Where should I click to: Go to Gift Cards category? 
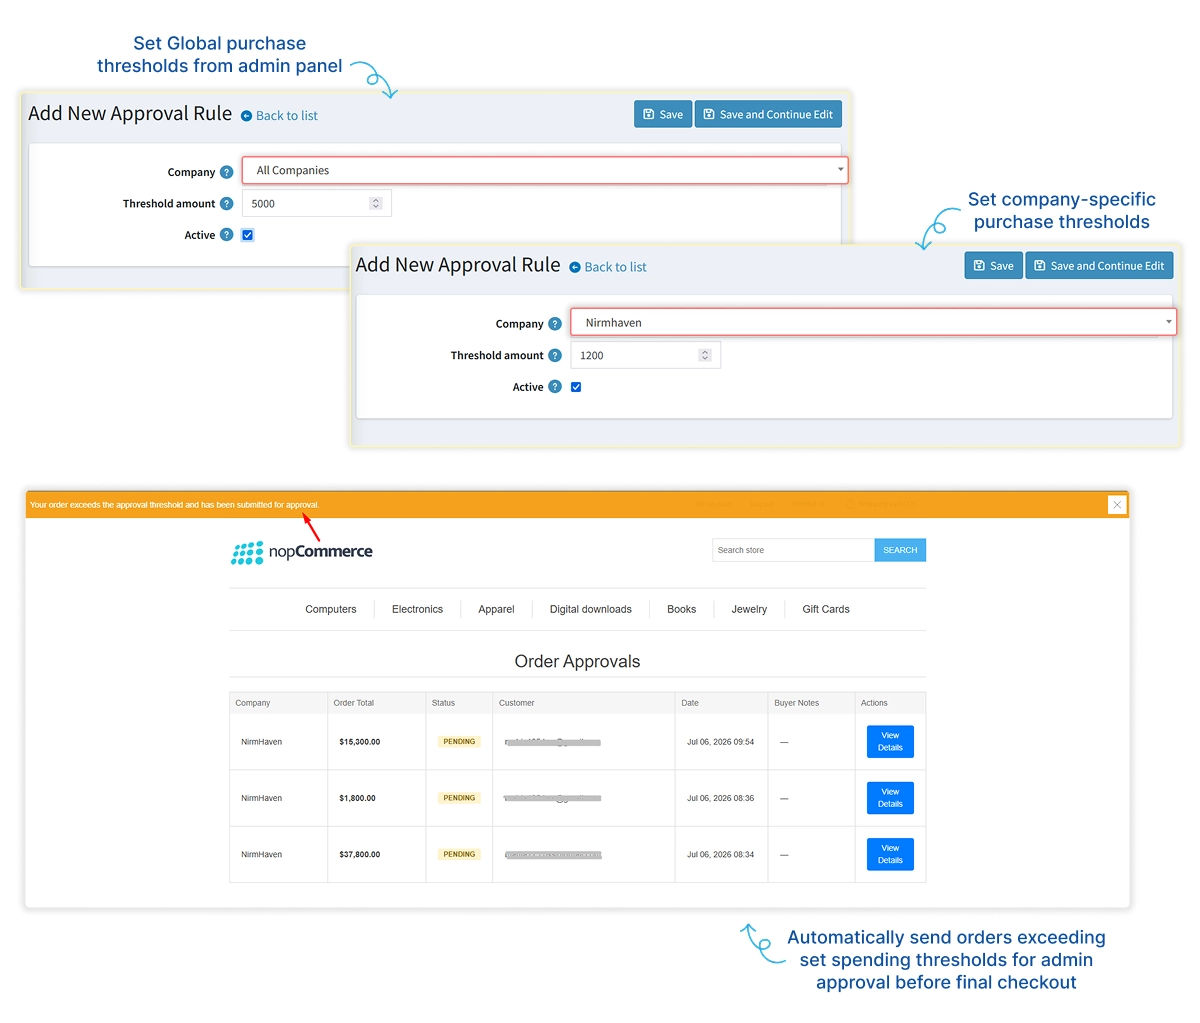[826, 609]
